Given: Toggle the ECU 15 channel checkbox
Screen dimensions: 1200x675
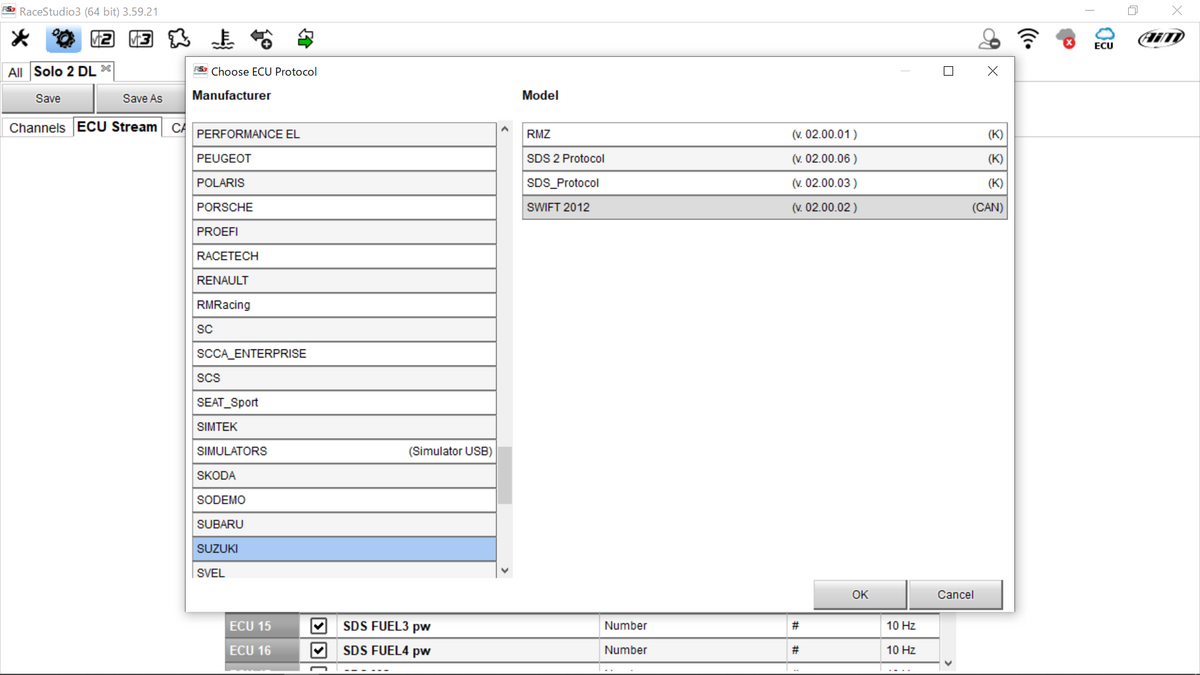Looking at the screenshot, I should (319, 626).
